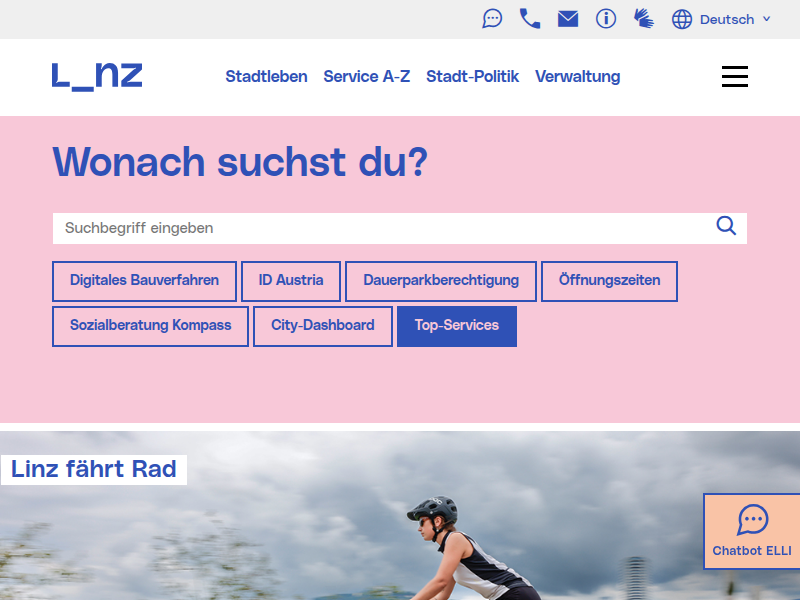
Task: Open the Stadtleben menu item
Action: tap(266, 77)
